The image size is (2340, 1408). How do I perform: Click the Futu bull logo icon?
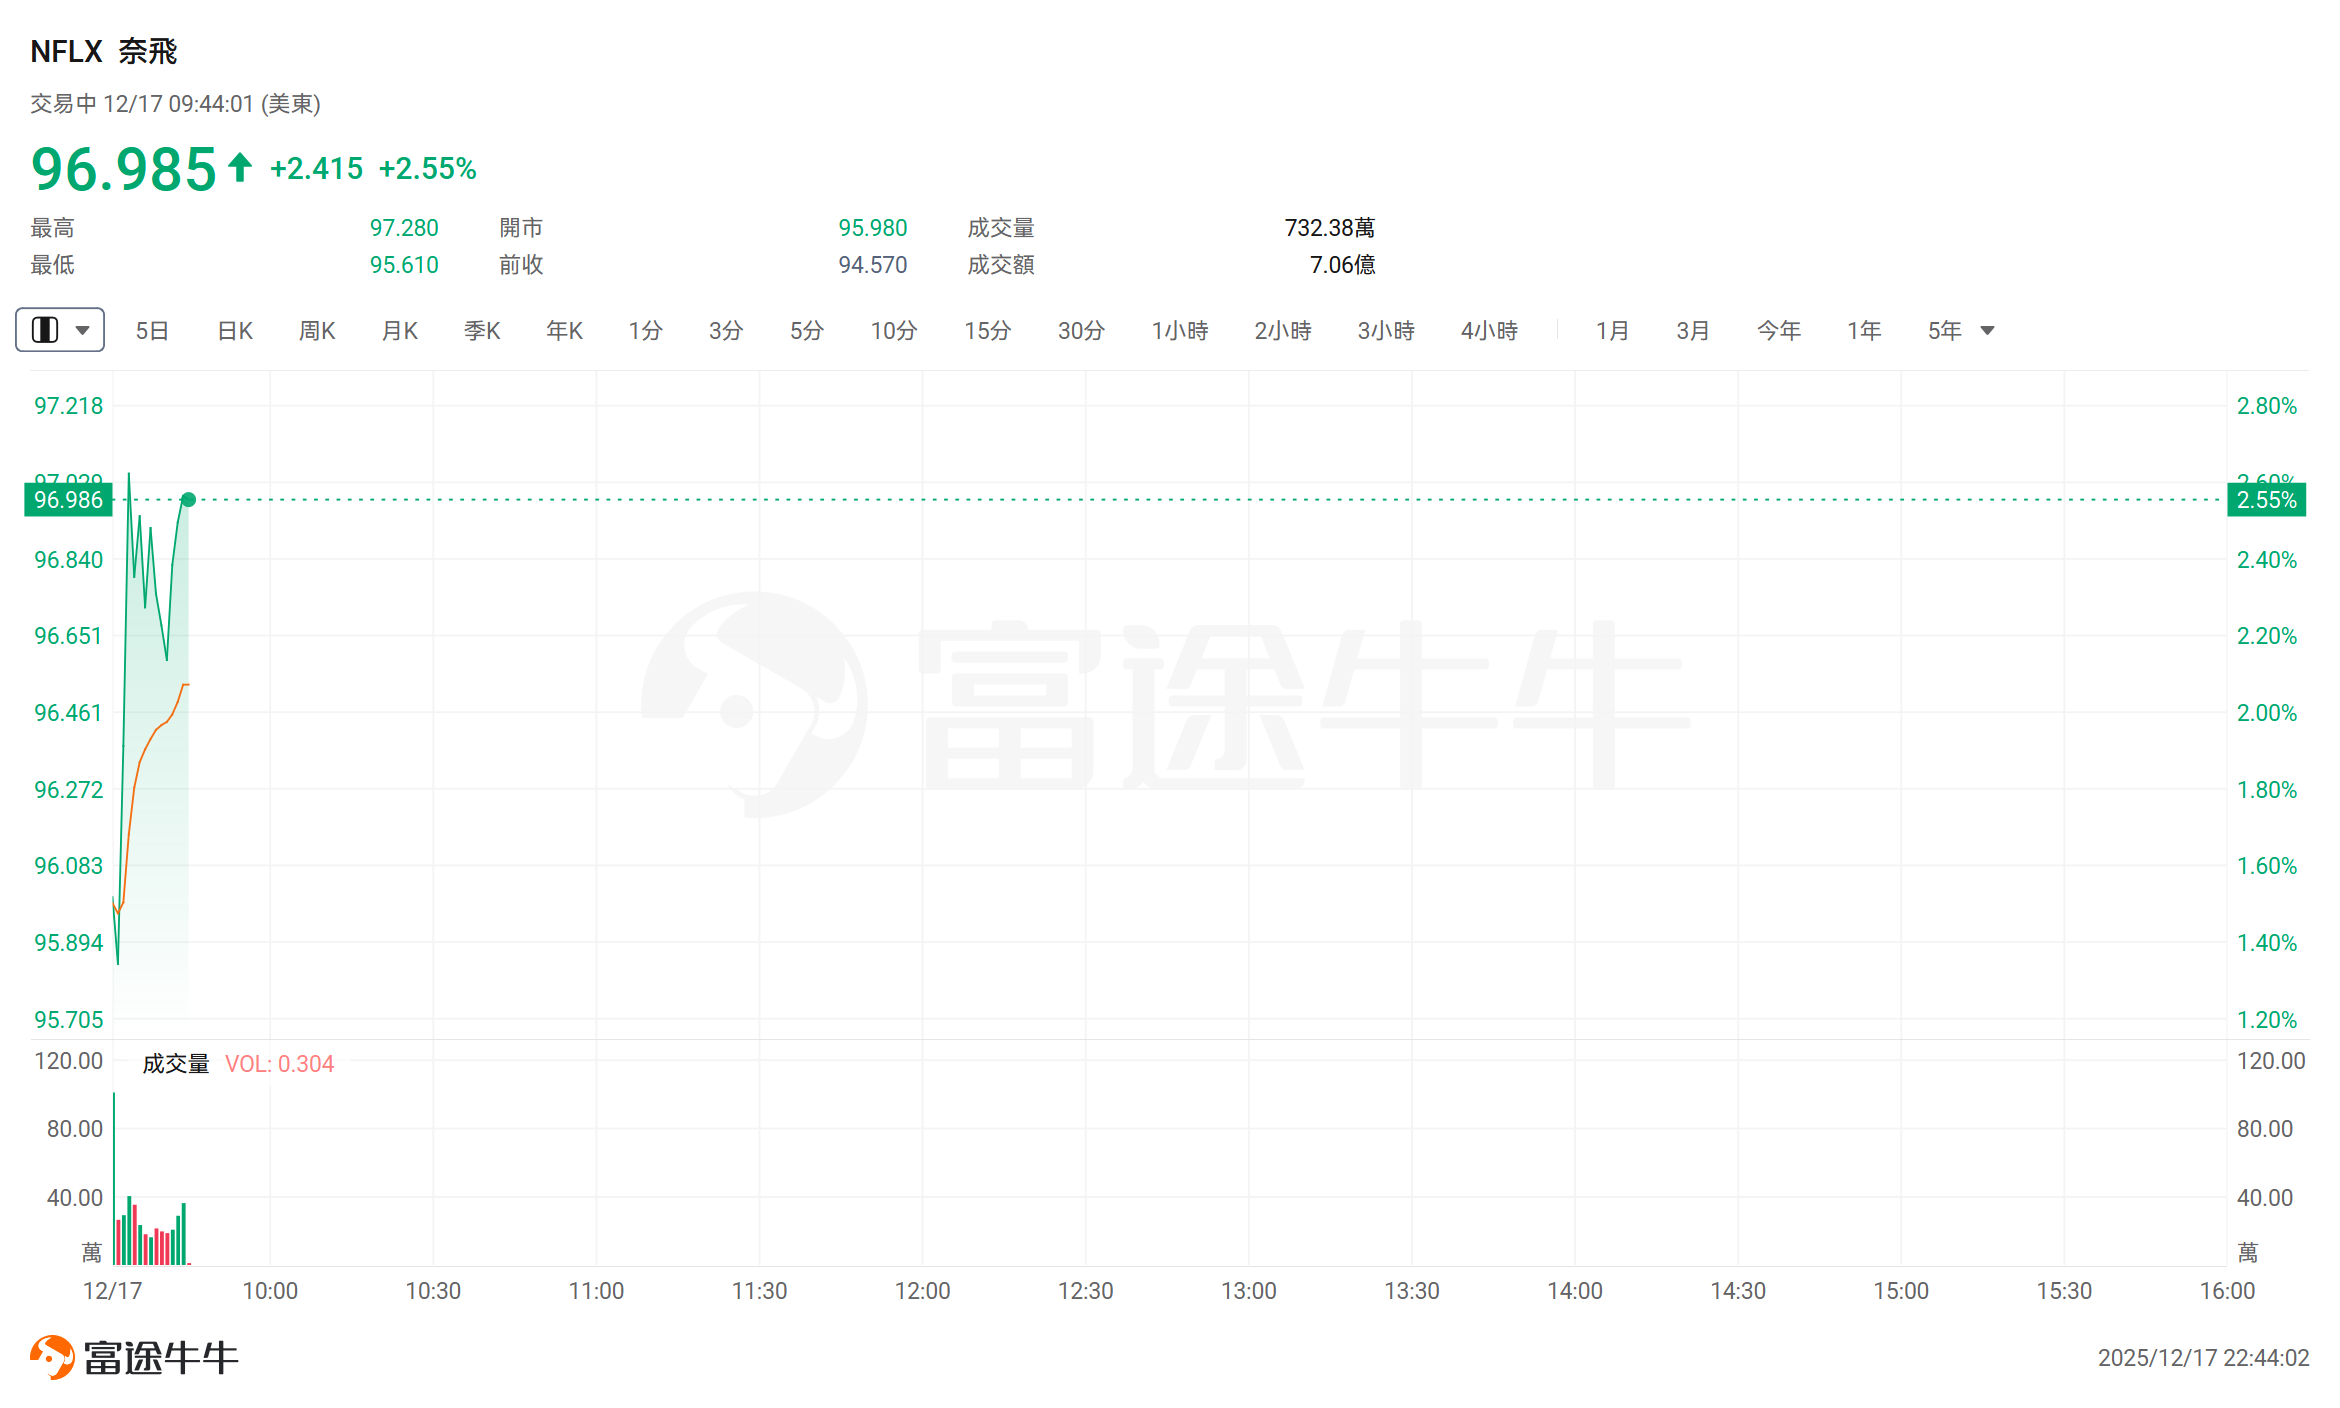[x=52, y=1357]
